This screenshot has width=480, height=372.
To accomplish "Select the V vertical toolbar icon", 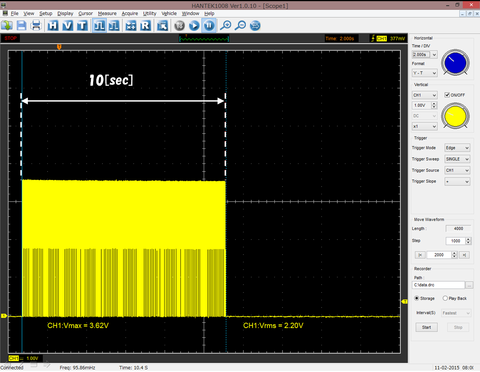I will 68,25.
